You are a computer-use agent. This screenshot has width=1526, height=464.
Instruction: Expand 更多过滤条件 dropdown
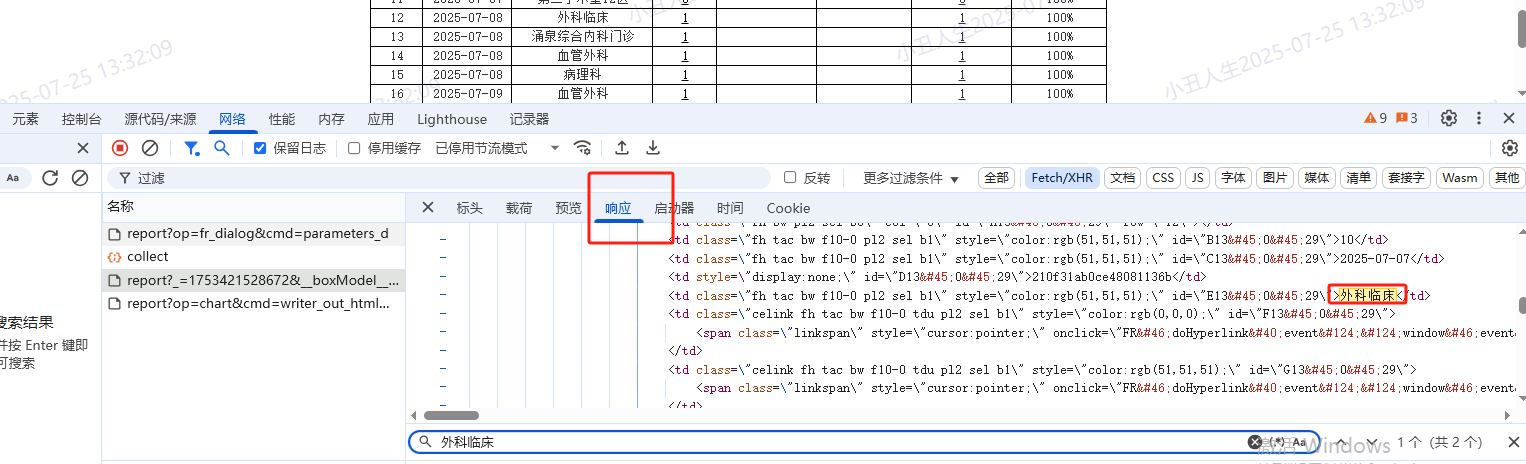point(911,178)
